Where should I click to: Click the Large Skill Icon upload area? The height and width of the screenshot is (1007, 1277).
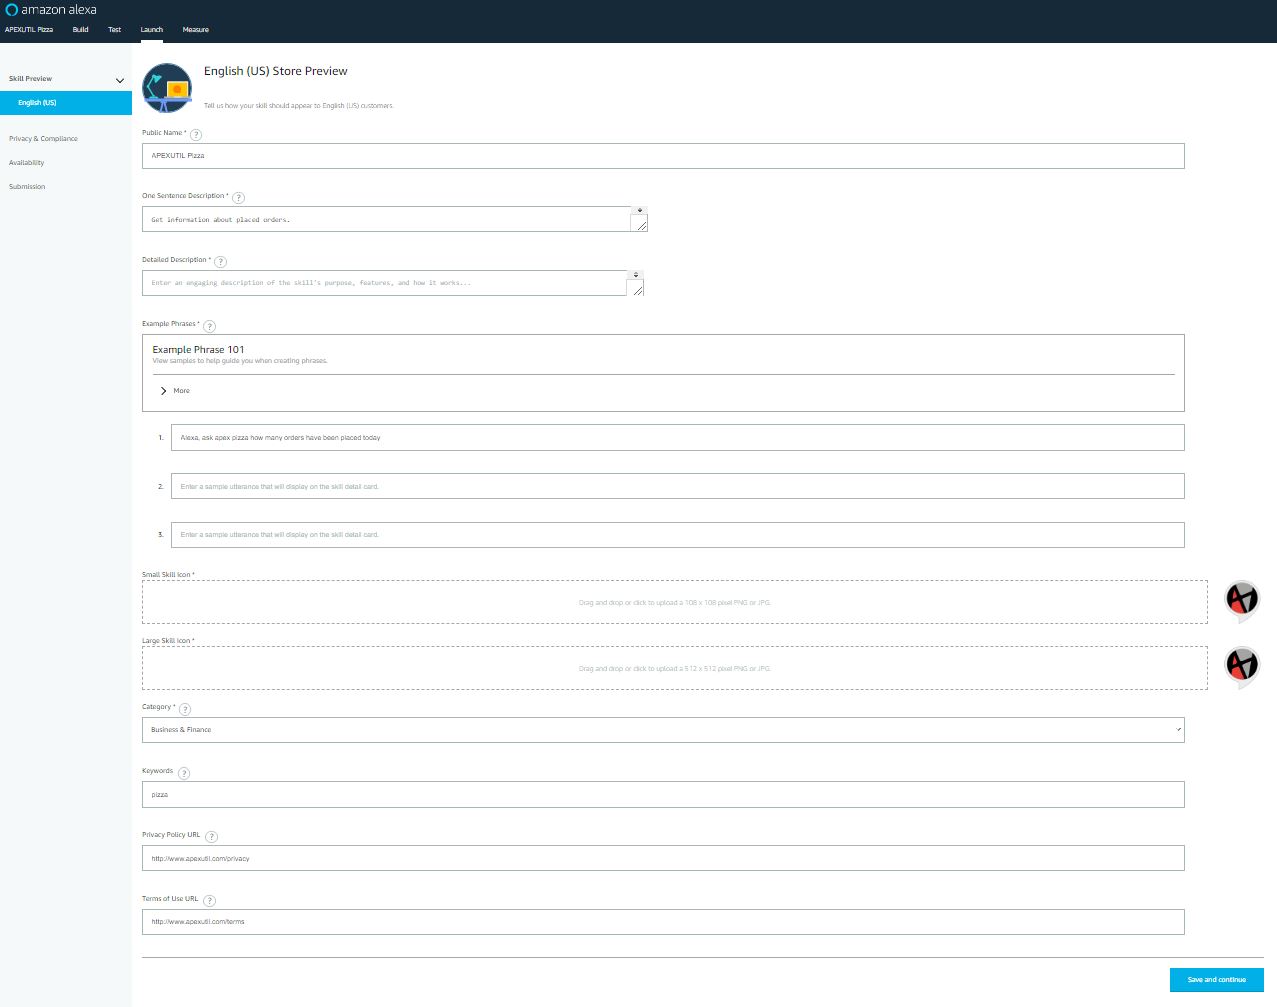(x=675, y=668)
